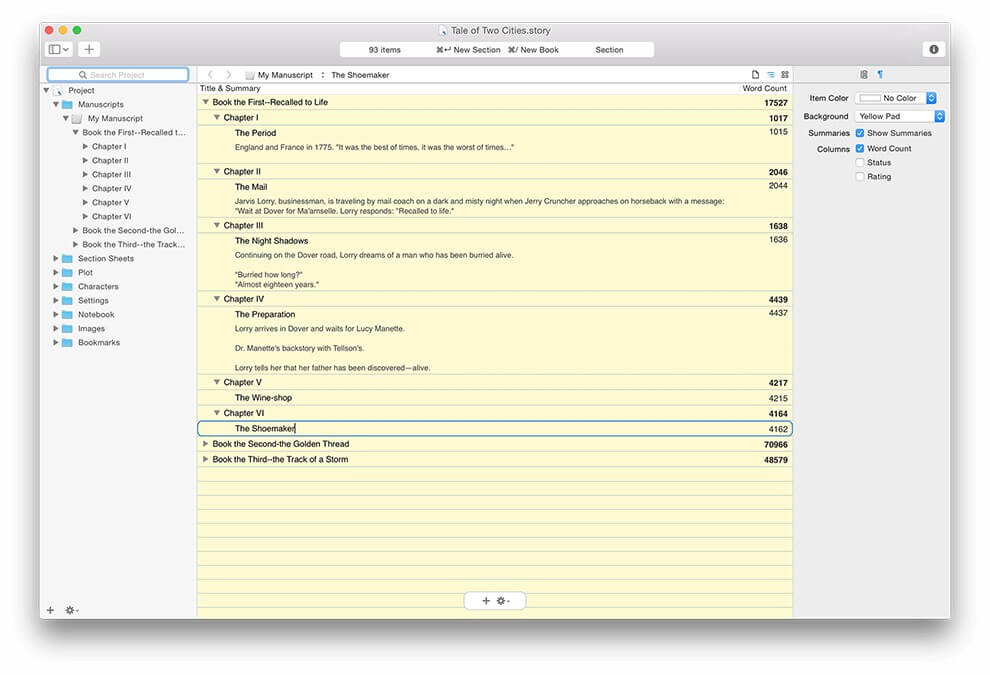Image resolution: width=990 pixels, height=675 pixels.
Task: Open the Item Color No Color picker
Action: [896, 98]
